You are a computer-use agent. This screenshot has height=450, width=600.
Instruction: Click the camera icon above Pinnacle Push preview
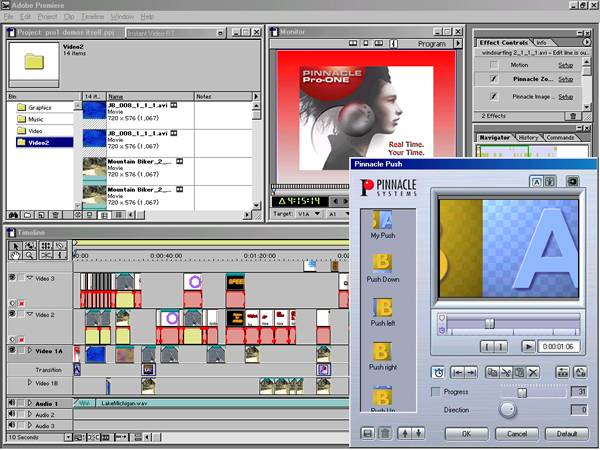tap(573, 181)
